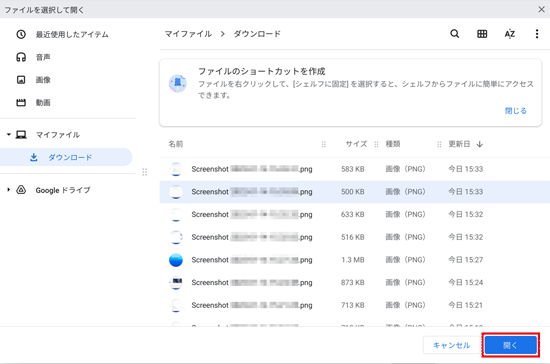Click the headphones audio icon
This screenshot has width=550, height=364.
(21, 57)
